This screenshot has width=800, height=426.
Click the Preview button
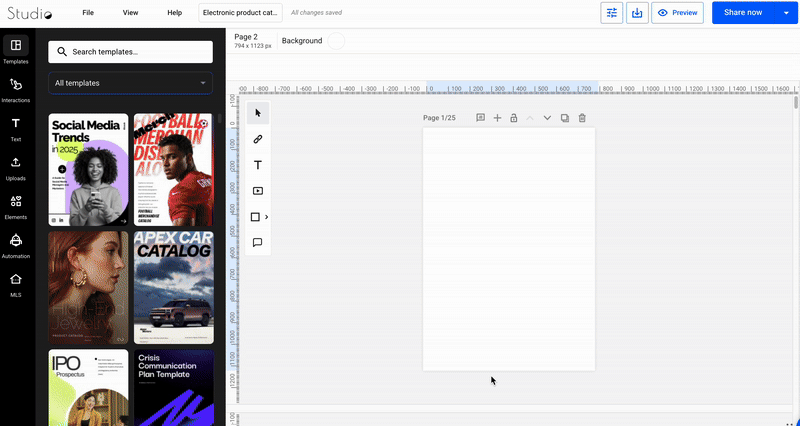[678, 13]
